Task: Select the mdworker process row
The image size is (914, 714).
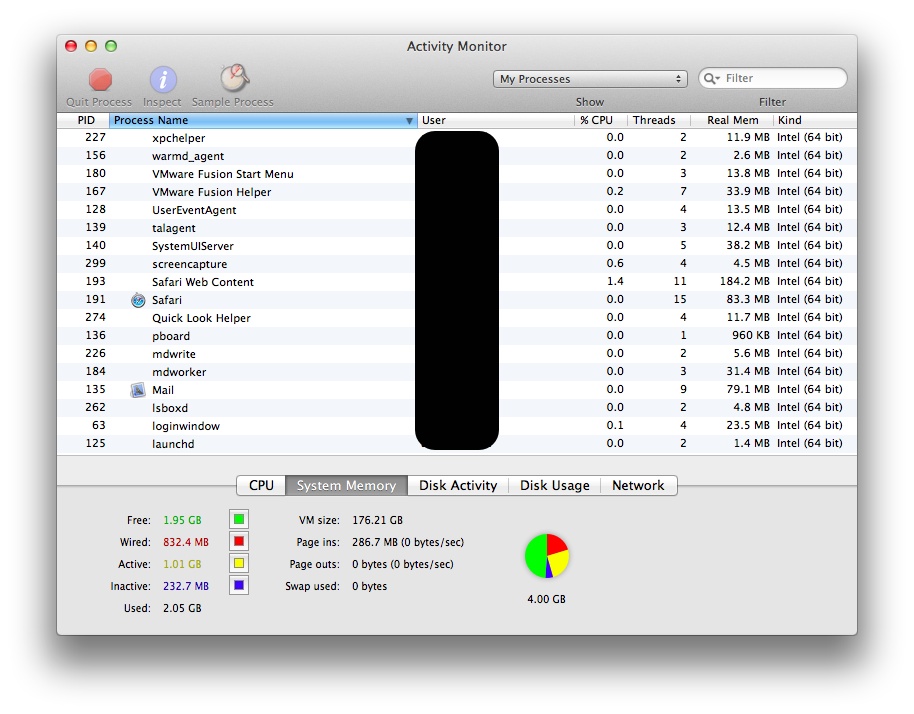Action: point(456,372)
